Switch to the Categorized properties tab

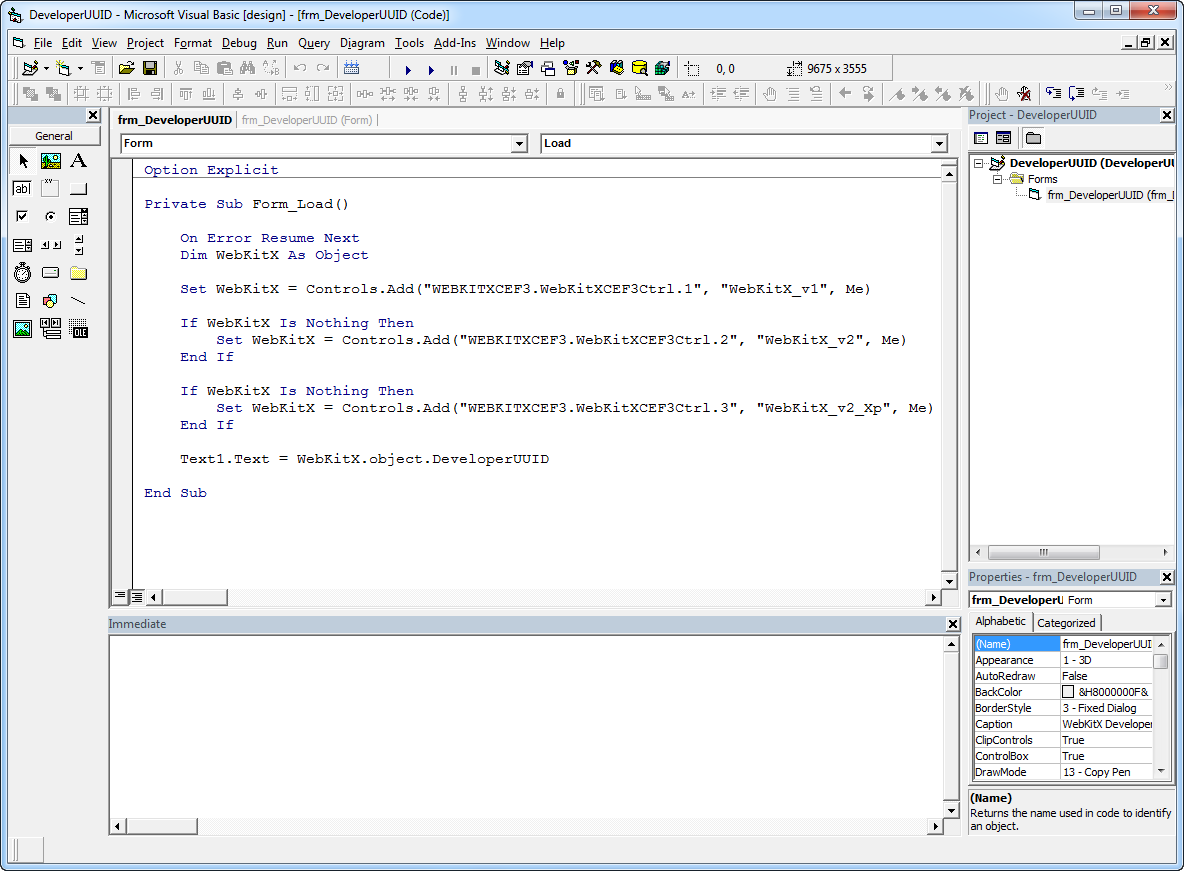1066,622
